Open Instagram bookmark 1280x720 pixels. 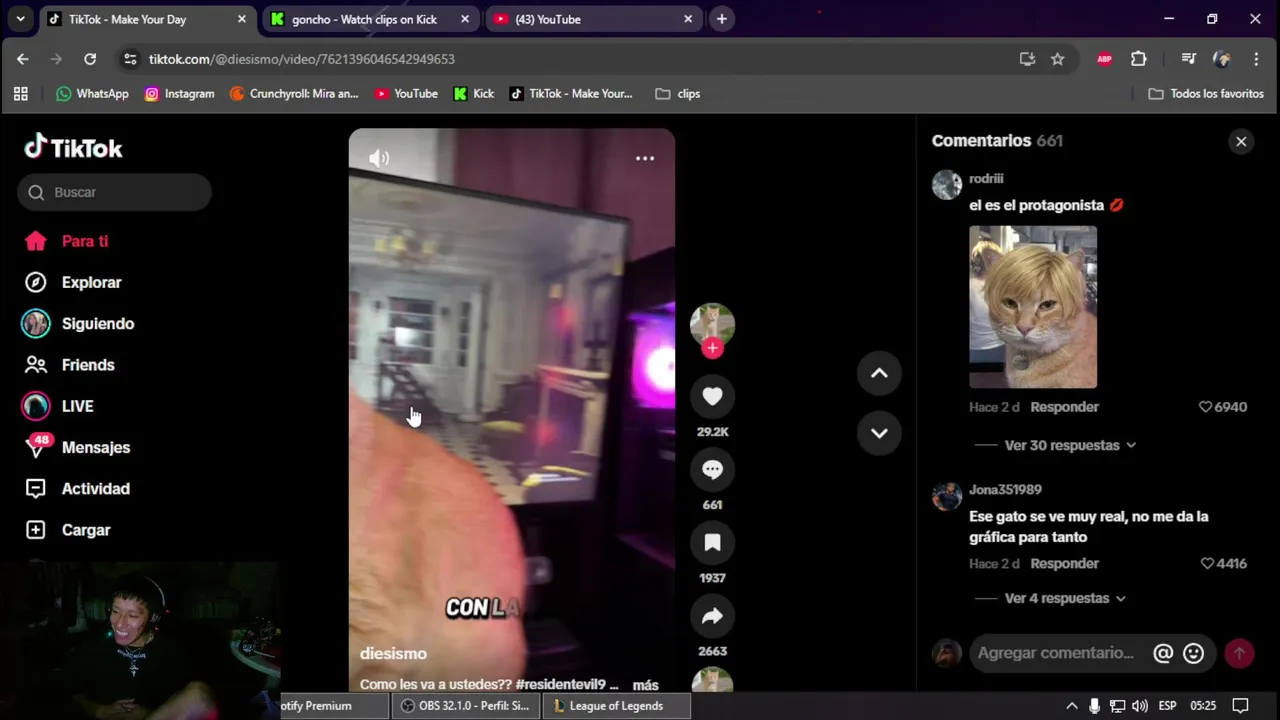point(179,94)
